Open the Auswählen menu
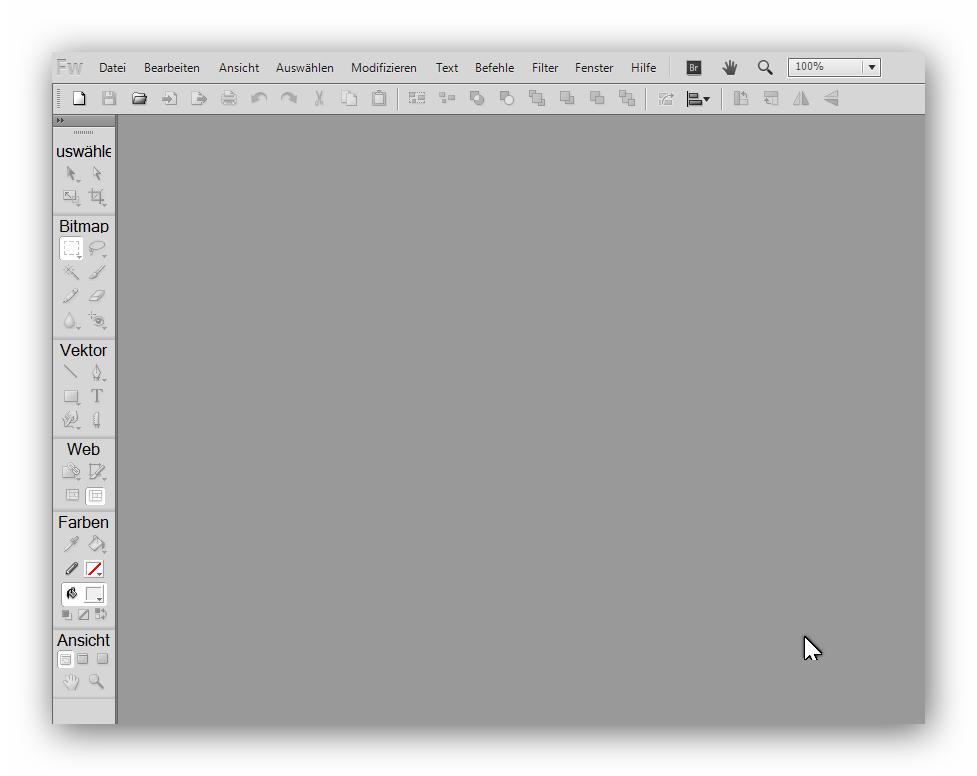The height and width of the screenshot is (776, 977). pyautogui.click(x=305, y=67)
